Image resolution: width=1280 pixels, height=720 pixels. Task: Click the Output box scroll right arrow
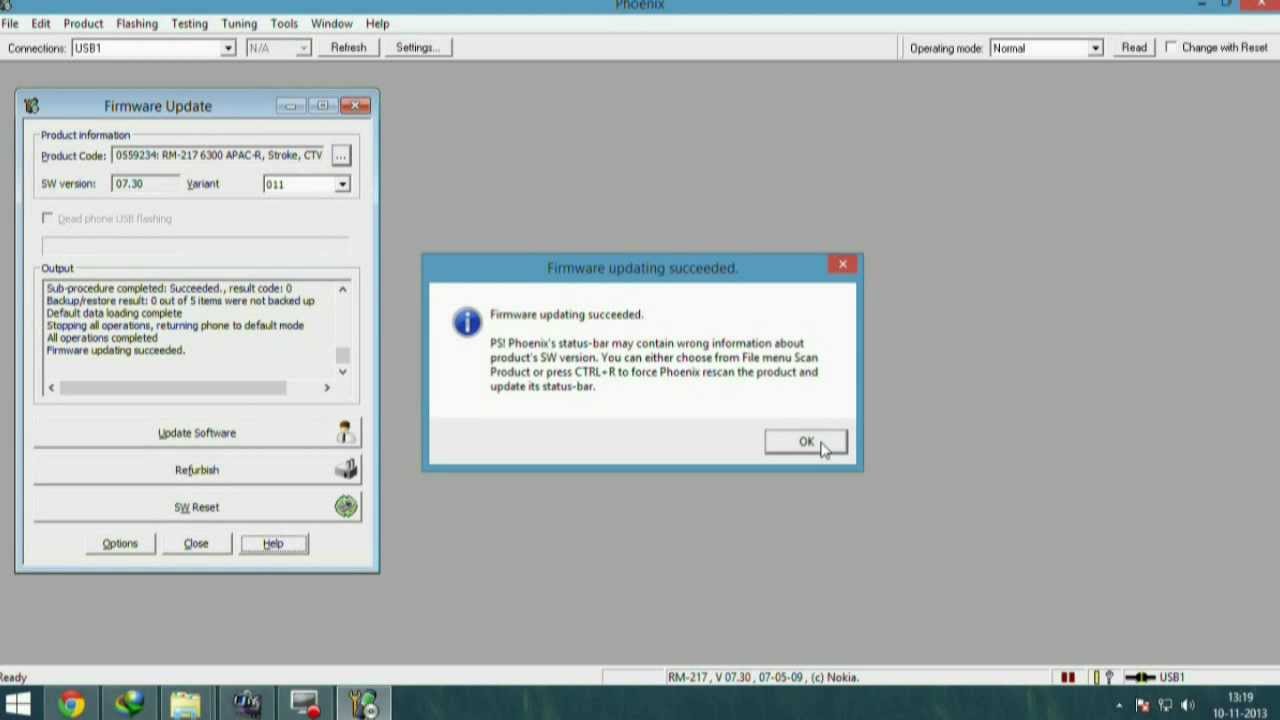[326, 387]
